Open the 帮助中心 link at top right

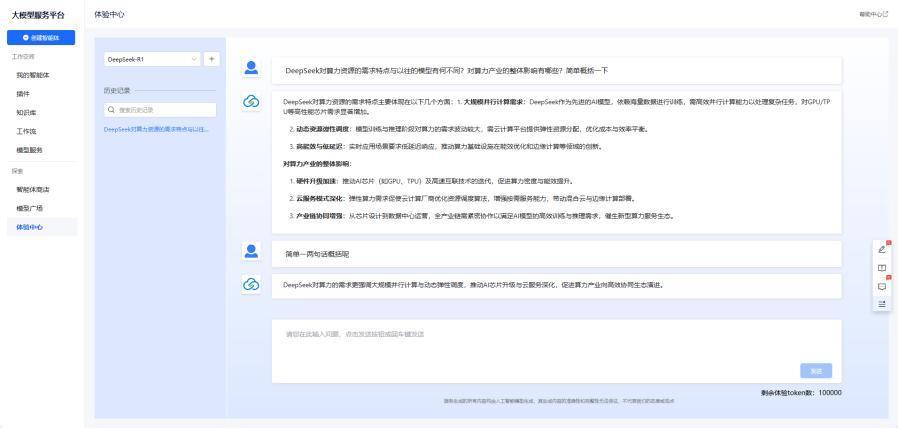(x=871, y=14)
